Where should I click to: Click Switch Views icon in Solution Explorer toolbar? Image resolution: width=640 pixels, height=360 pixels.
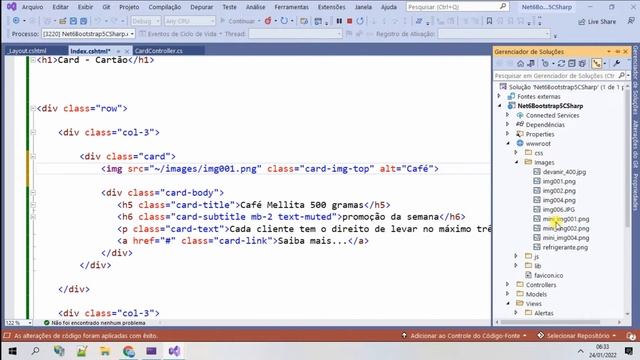[x=531, y=63]
